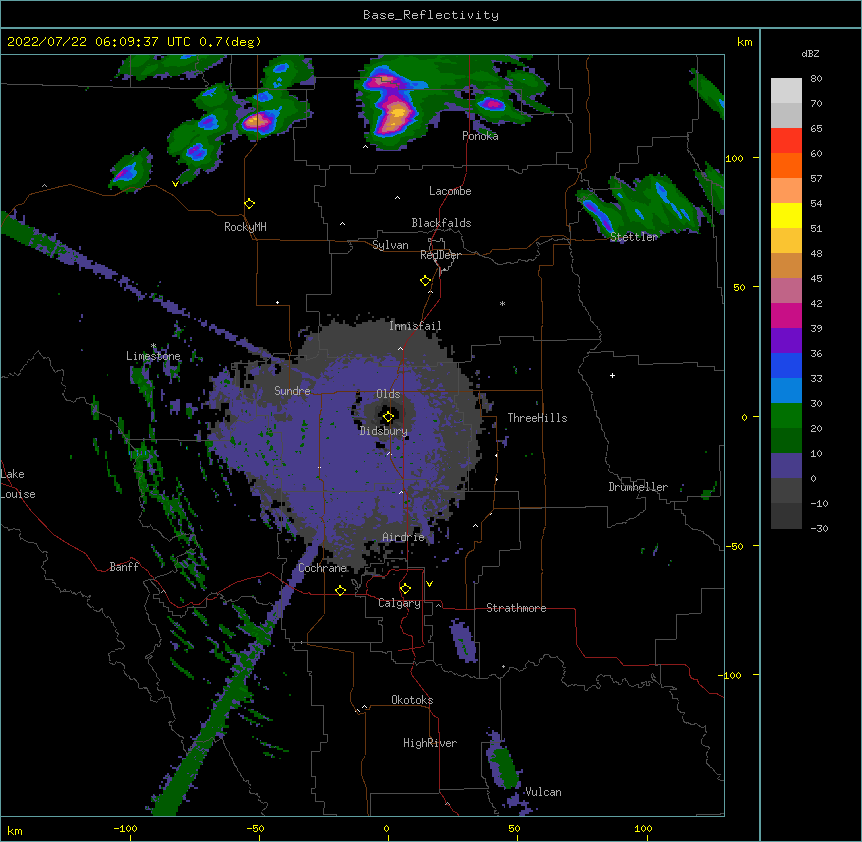Select the brown 45-48 dBZ legend swatch

tap(786, 265)
